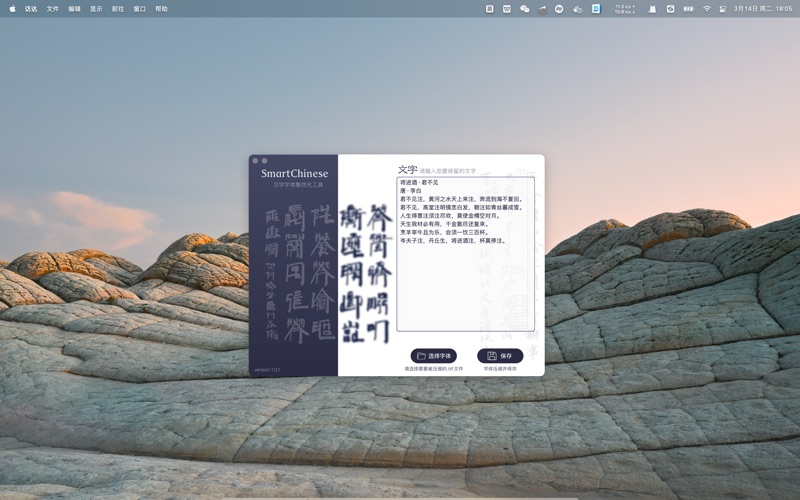Click the version 1.0.1 label
This screenshot has height=500, width=800.
(x=267, y=369)
